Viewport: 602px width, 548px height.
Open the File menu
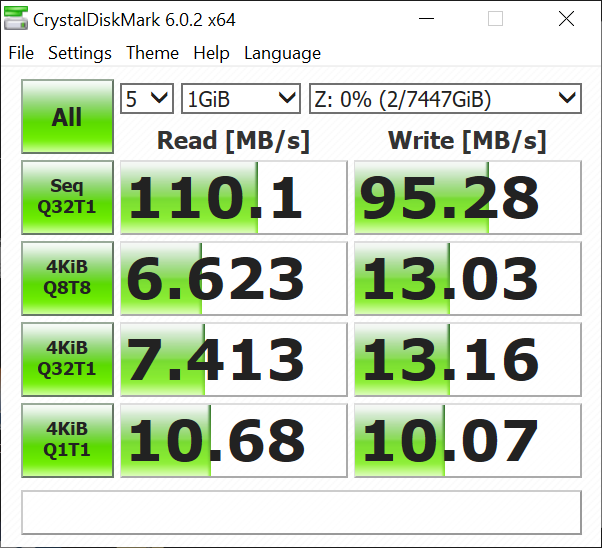[x=21, y=53]
